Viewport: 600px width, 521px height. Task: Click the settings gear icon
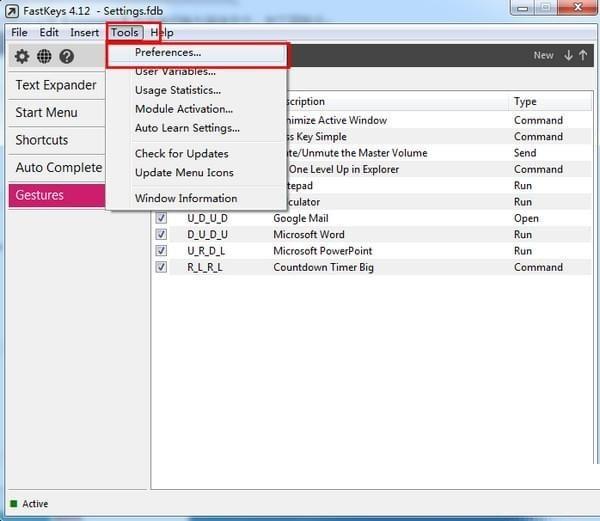(x=21, y=57)
